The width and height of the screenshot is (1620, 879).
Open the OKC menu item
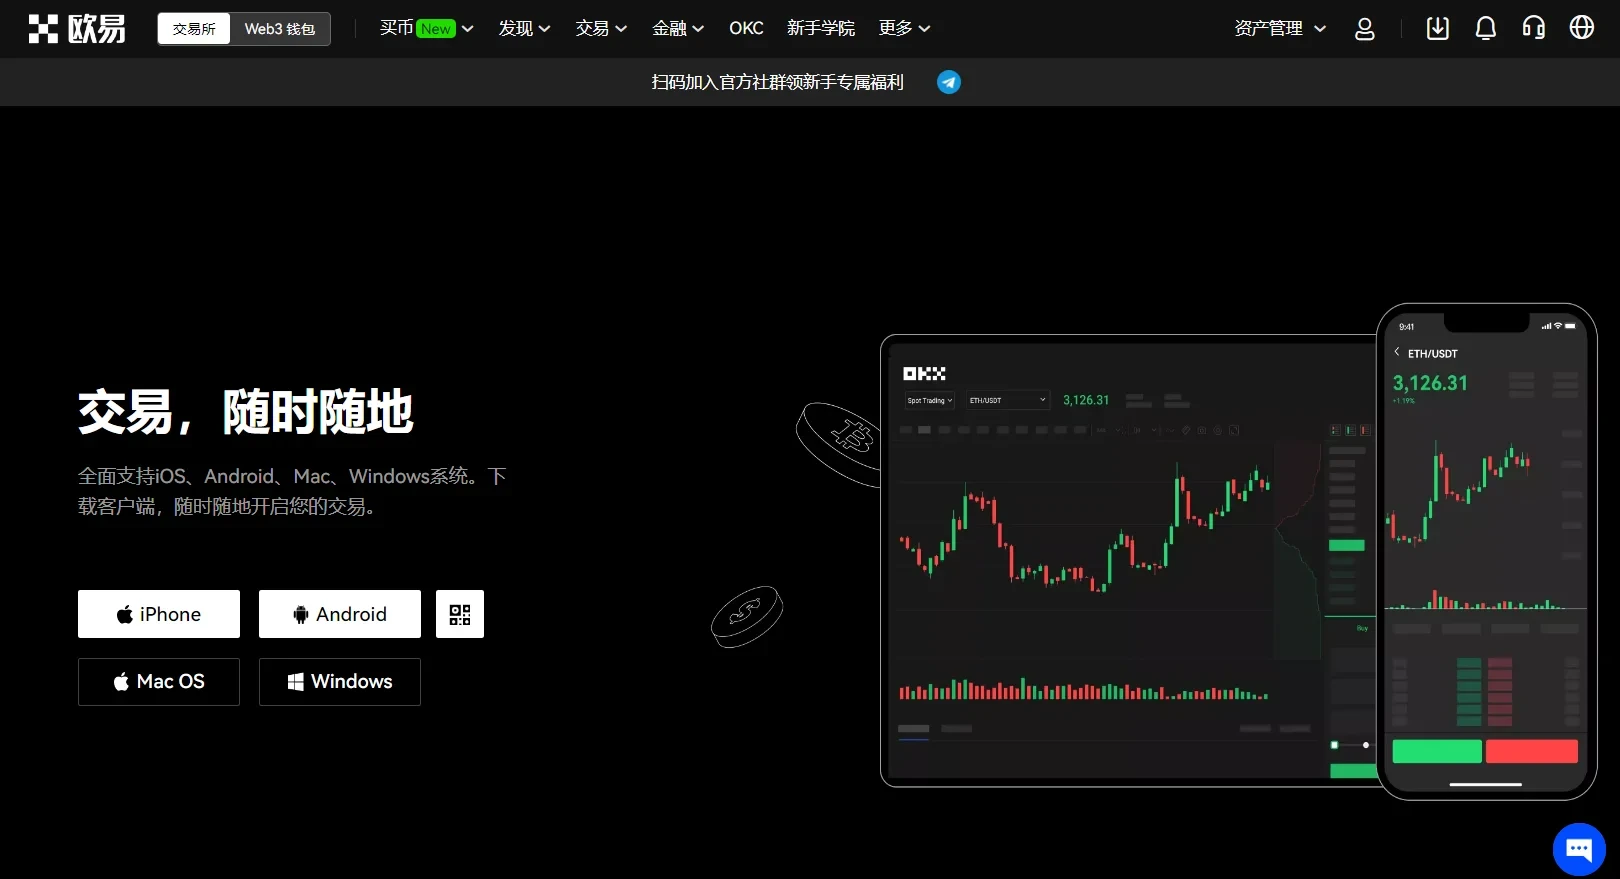746,29
